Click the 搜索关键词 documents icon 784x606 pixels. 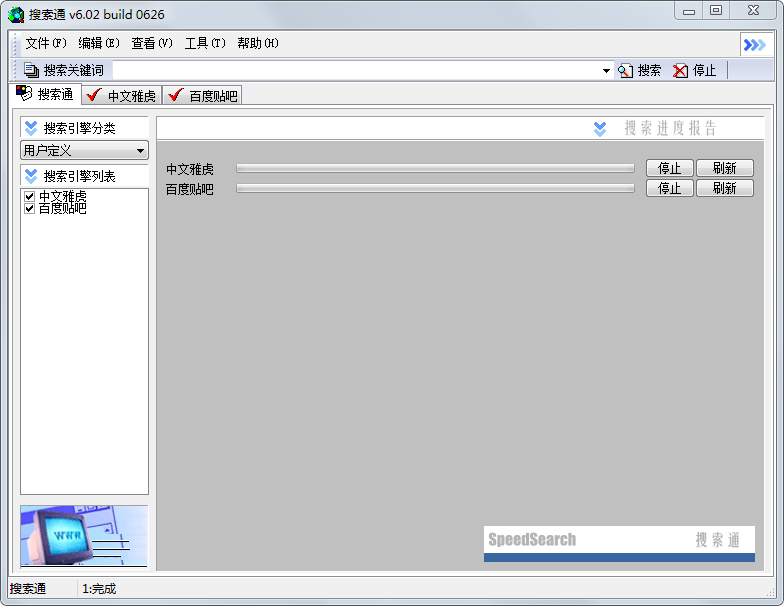(32, 70)
